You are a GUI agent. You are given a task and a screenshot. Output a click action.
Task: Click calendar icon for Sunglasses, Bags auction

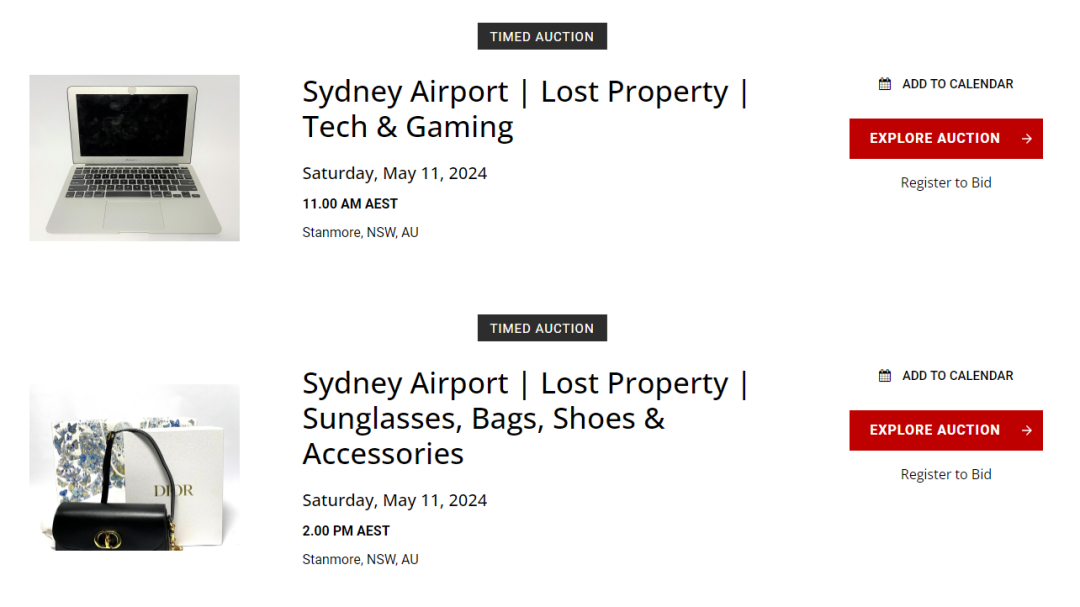click(885, 376)
